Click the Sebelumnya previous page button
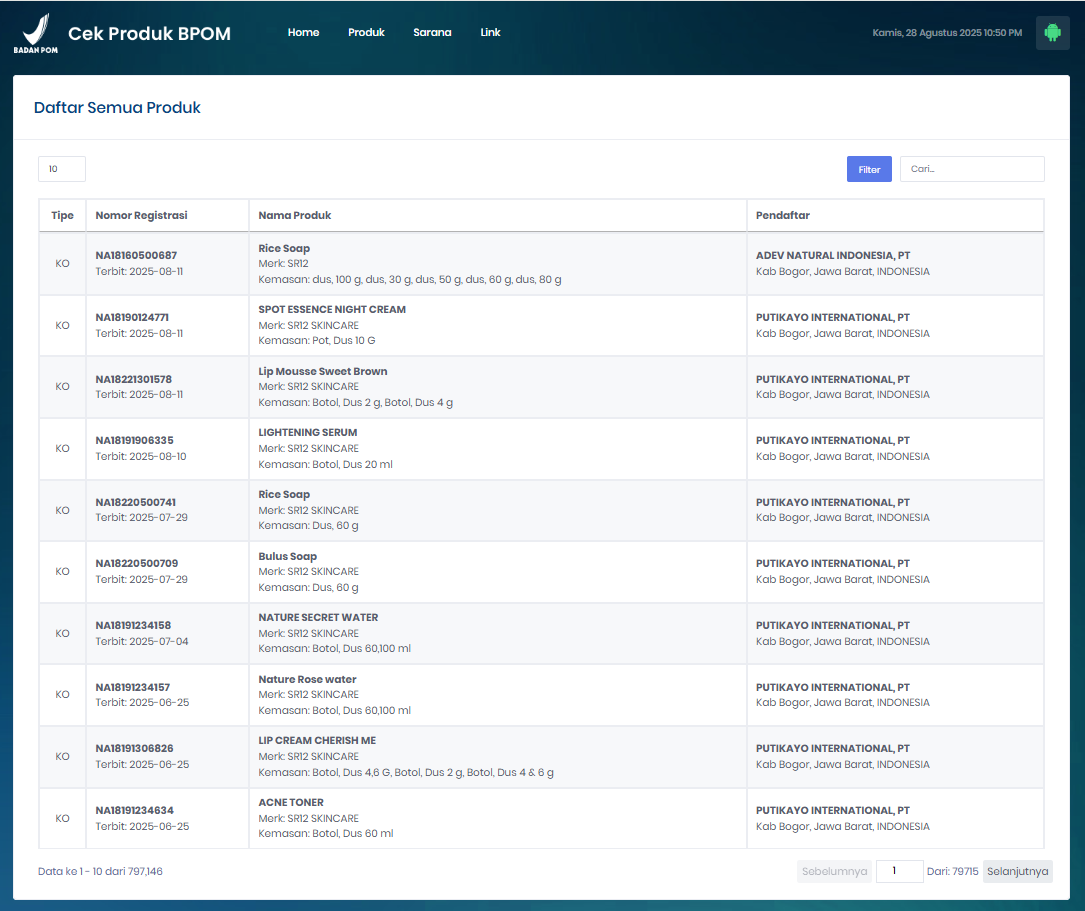Viewport: 1085px width, 911px height. tap(834, 871)
